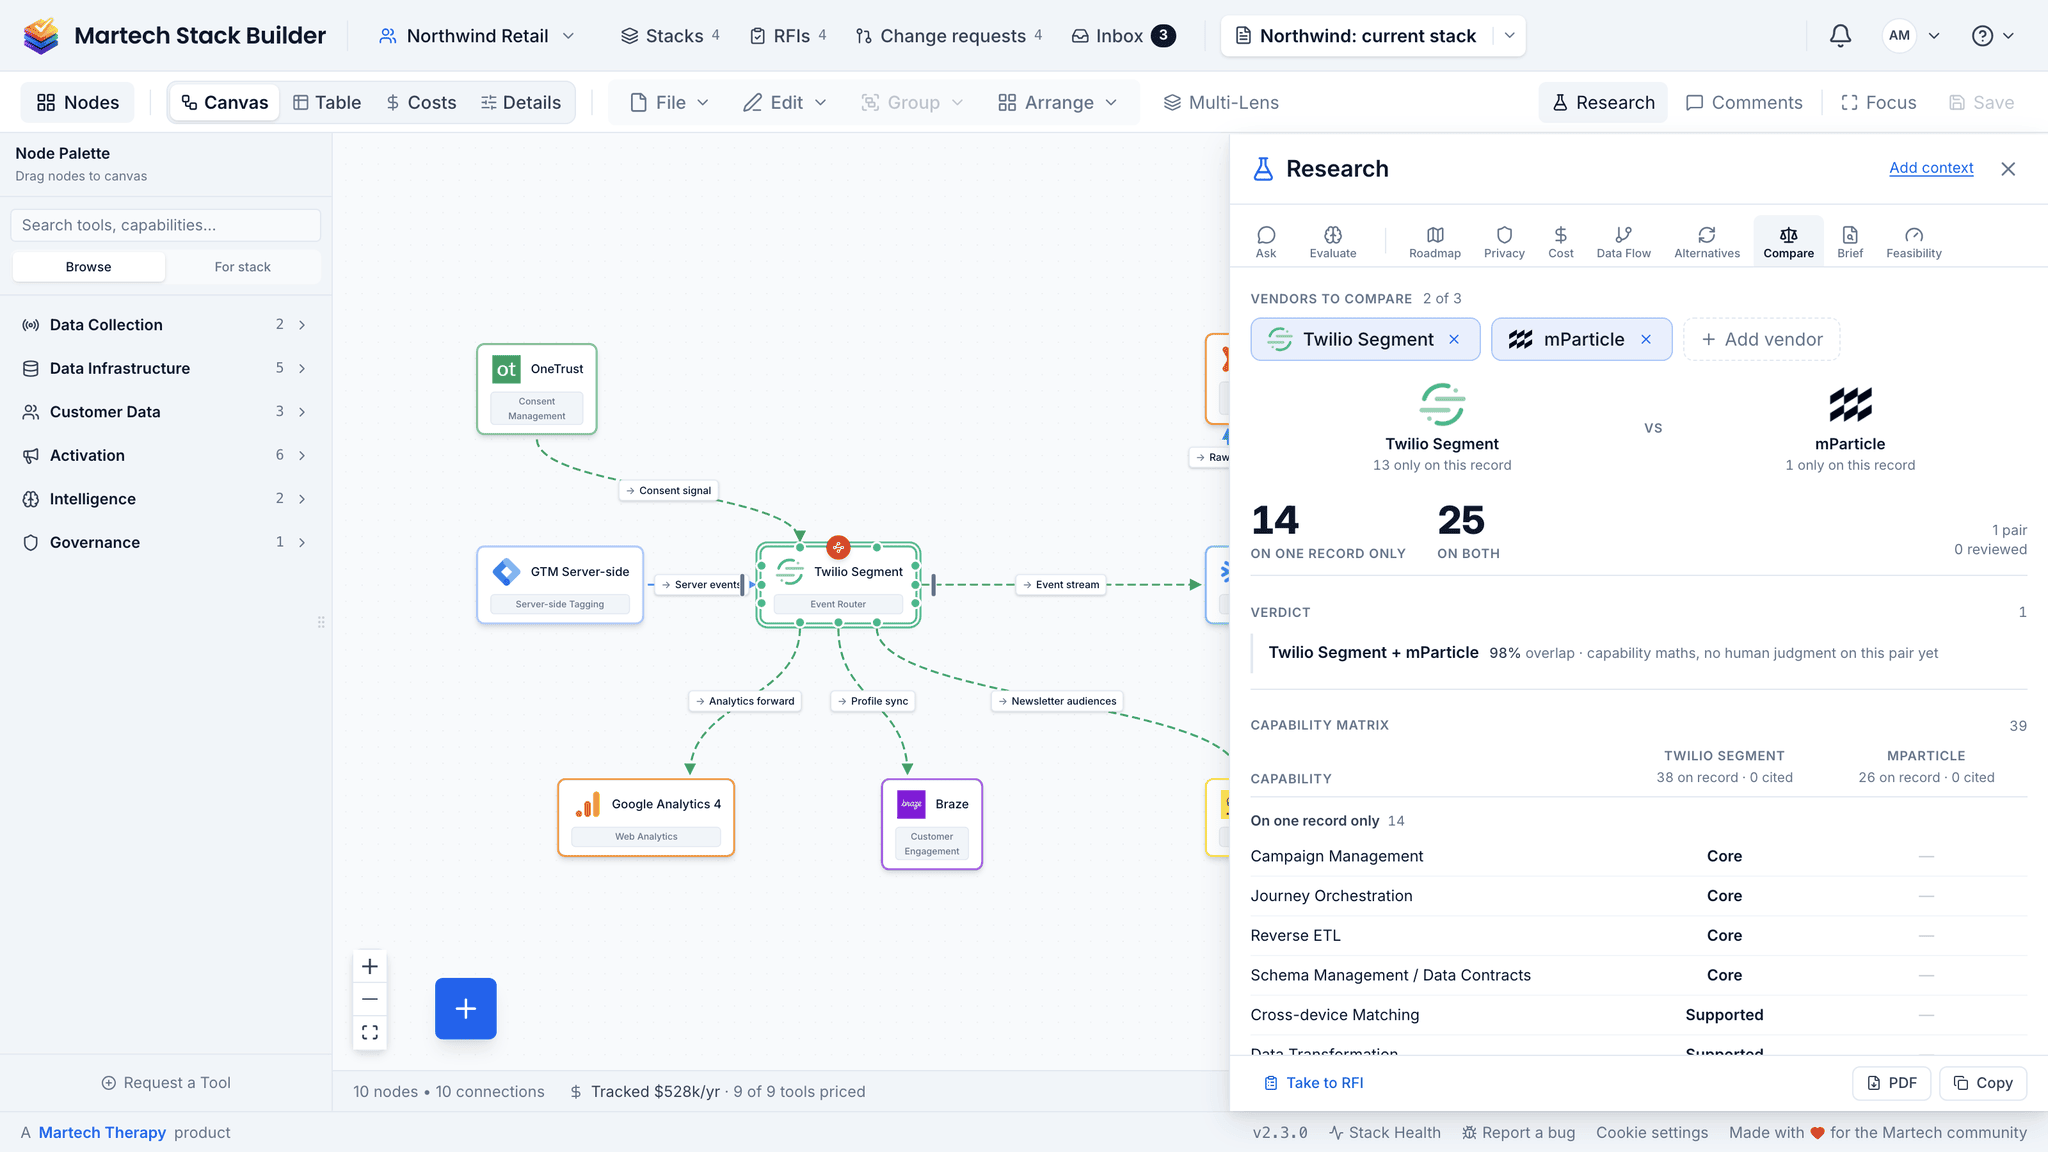This screenshot has width=2048, height=1152.
Task: Expand the Activation category
Action: 165,455
